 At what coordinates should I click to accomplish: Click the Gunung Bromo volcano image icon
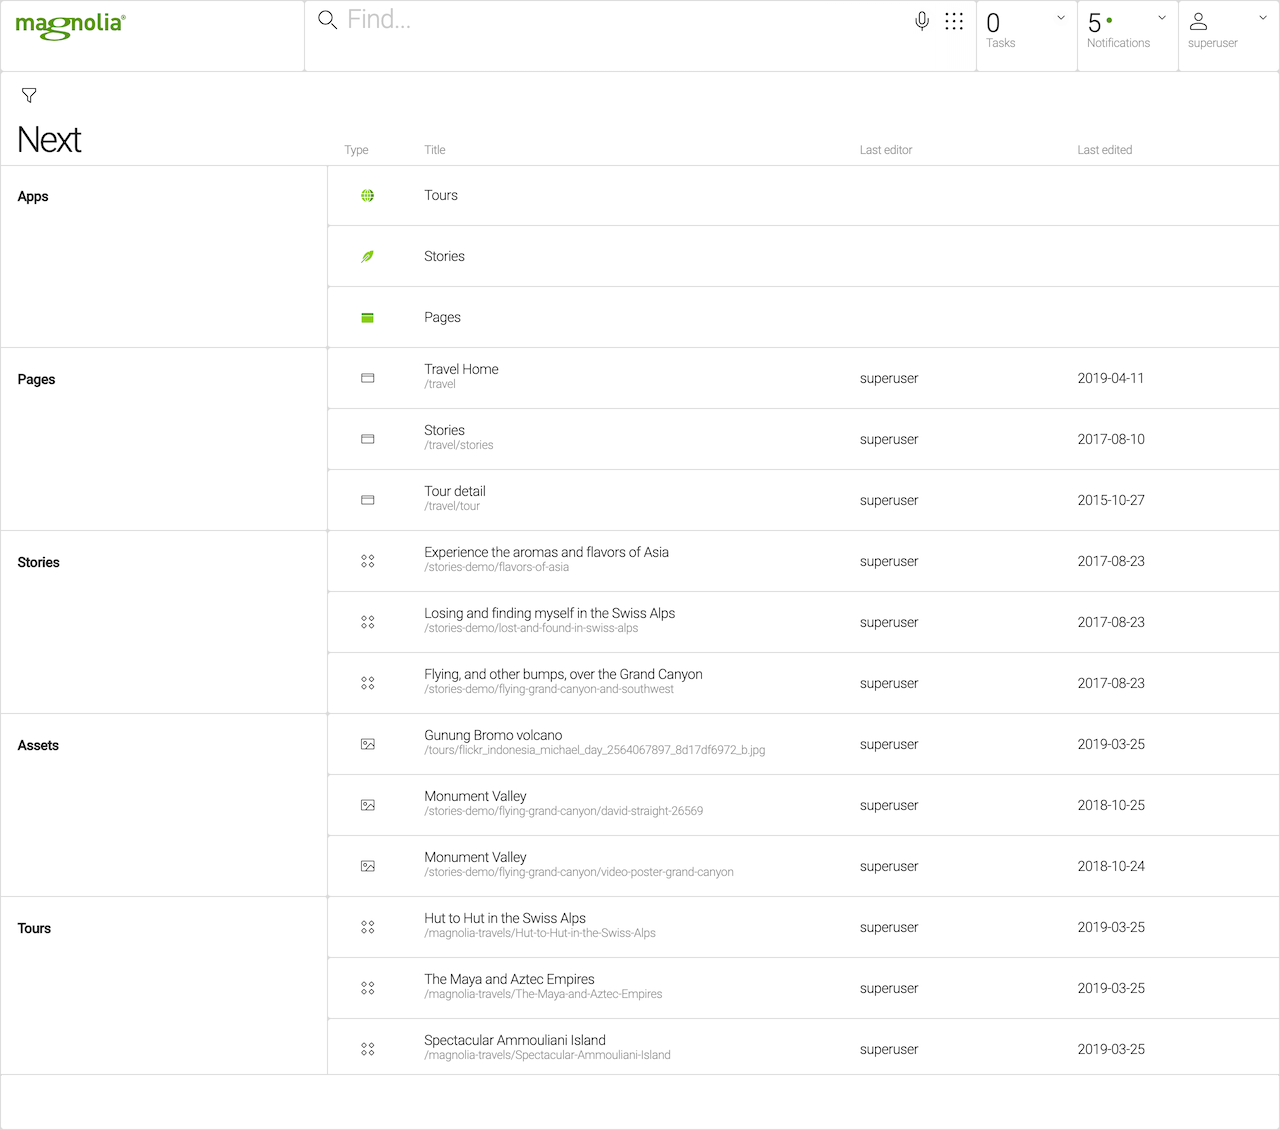(x=367, y=744)
